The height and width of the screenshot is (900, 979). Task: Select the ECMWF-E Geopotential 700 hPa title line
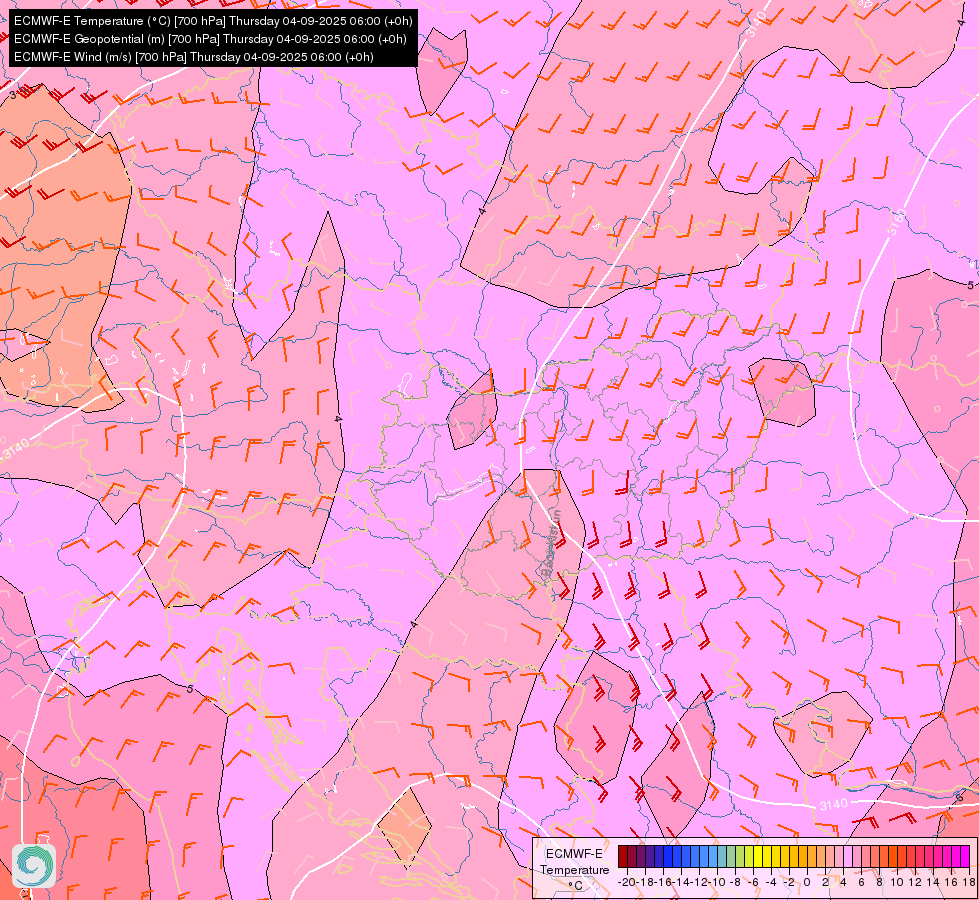(x=210, y=39)
